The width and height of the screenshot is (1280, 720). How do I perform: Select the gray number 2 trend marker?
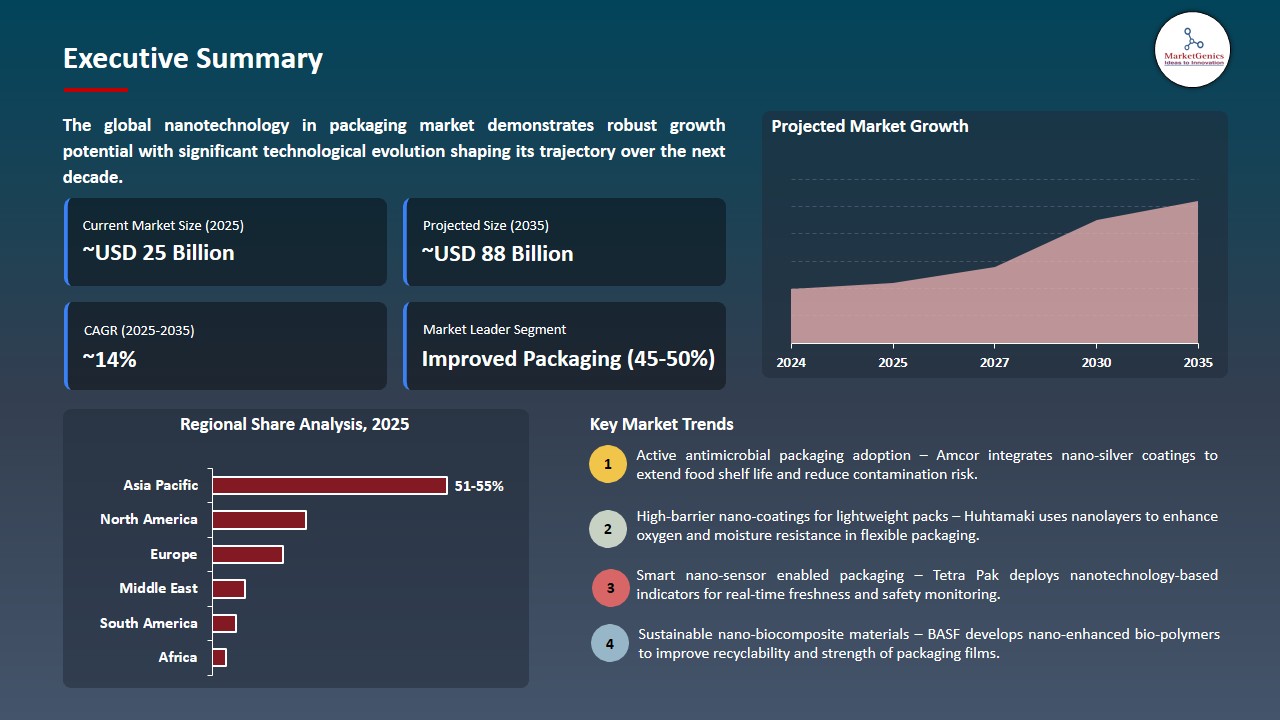(x=608, y=528)
